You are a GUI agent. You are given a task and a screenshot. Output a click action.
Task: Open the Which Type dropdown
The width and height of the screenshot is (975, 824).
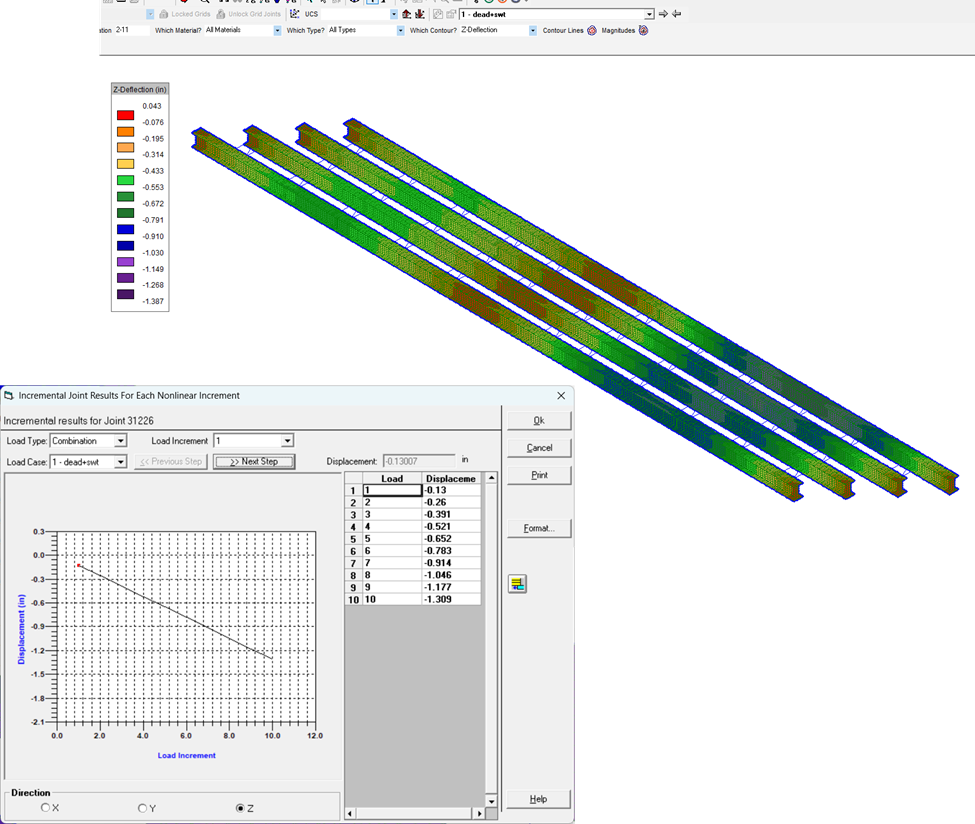click(400, 30)
